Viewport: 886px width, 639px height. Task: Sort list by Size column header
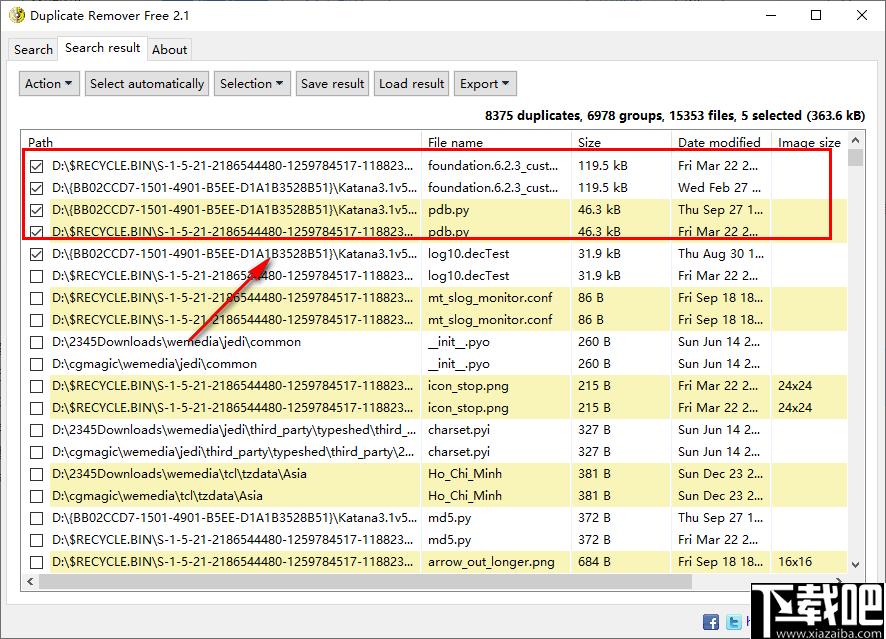621,142
